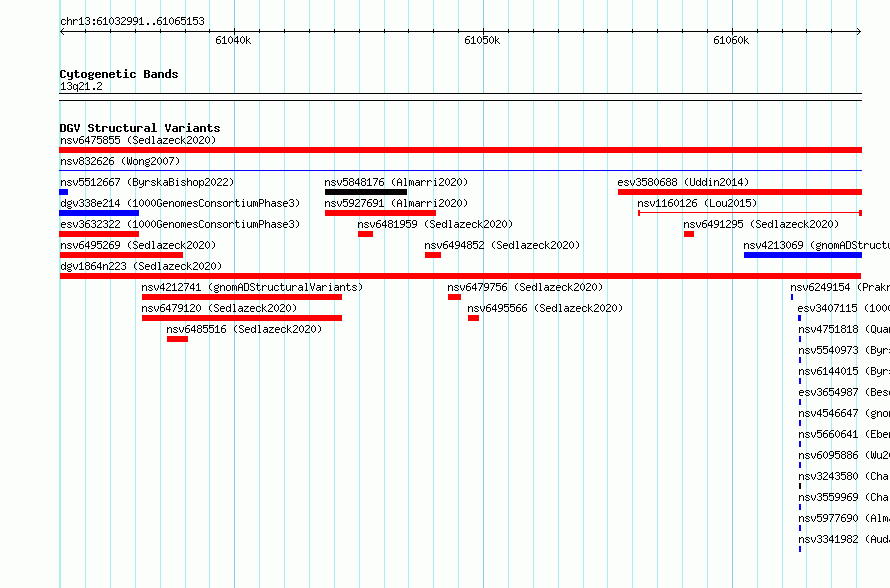The width and height of the screenshot is (890, 588).
Task: Select the nsv6475855 red variant bar
Action: (460, 150)
